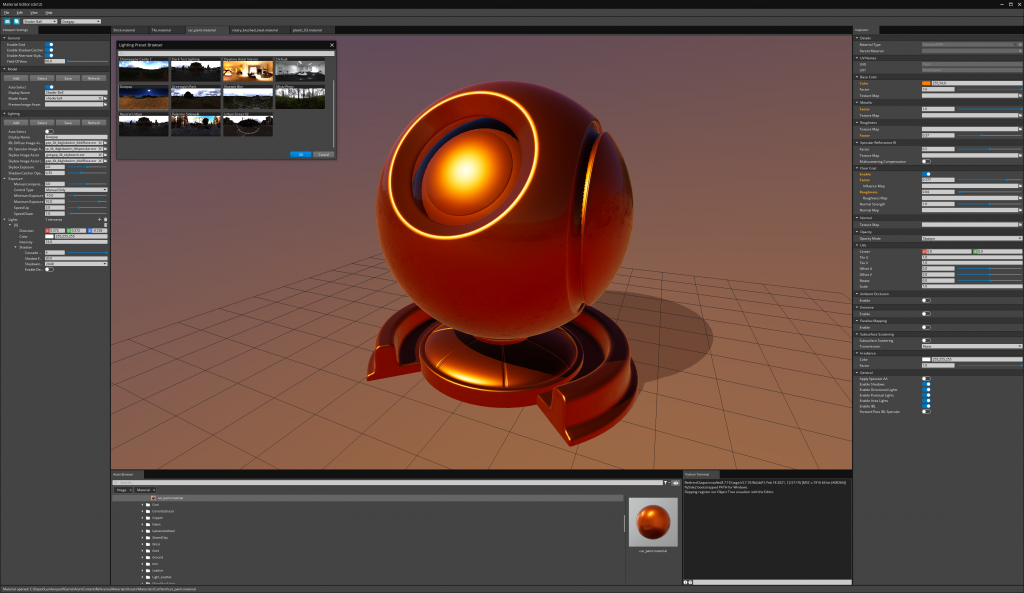This screenshot has width=1024, height=593.
Task: Clear the Model Asset field with its X icon
Action: [x=102, y=98]
